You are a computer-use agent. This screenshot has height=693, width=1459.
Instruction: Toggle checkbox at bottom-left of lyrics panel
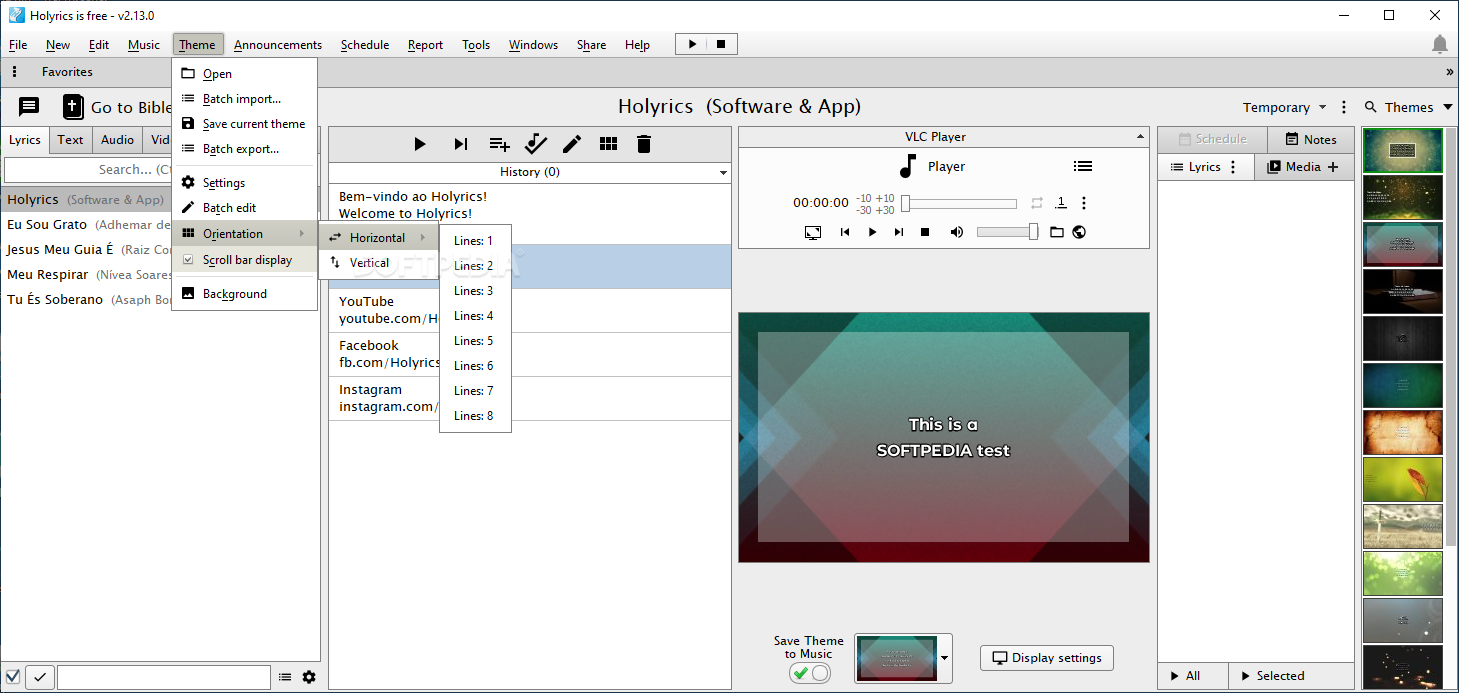(x=13, y=677)
